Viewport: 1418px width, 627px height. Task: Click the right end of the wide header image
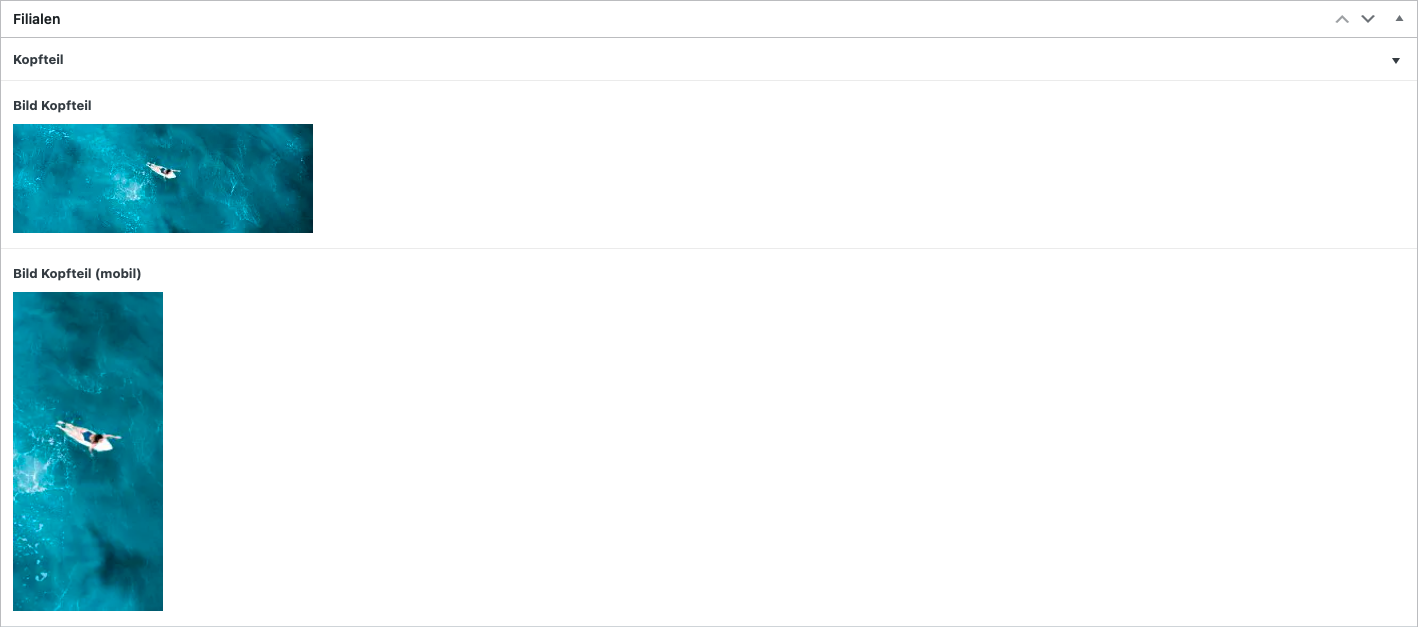(x=304, y=178)
